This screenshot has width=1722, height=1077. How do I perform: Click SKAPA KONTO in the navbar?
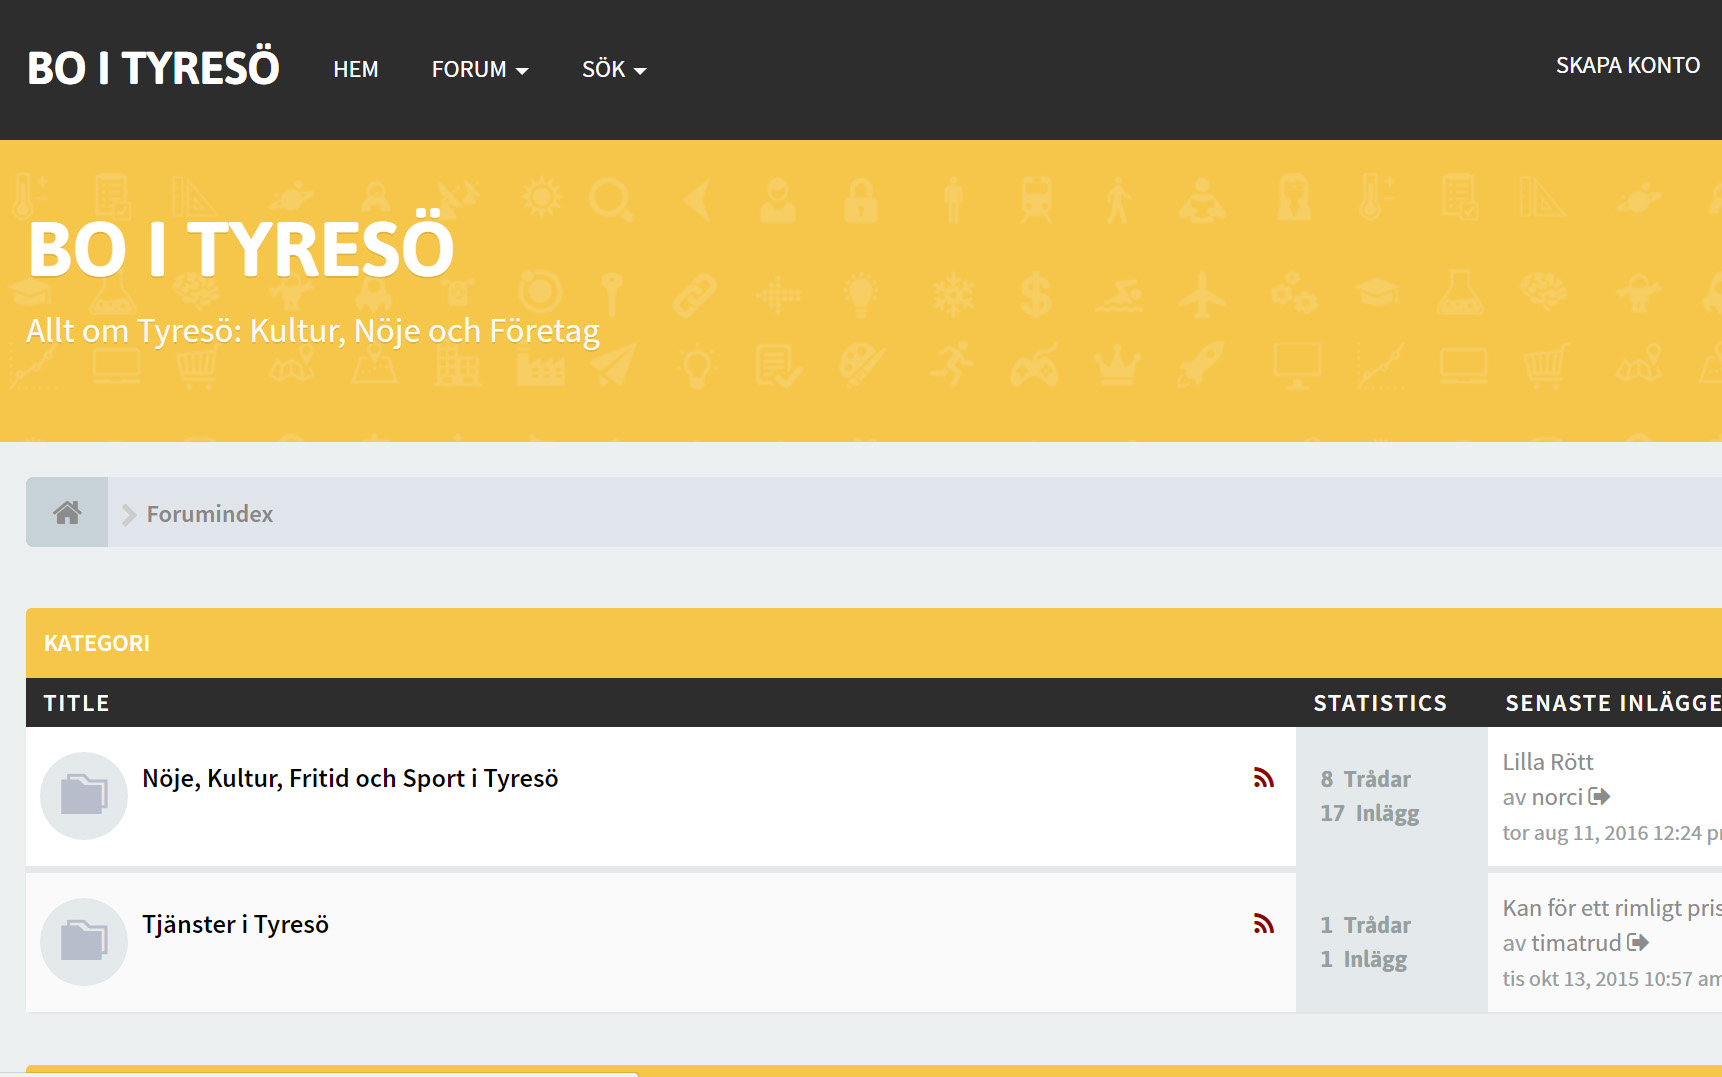[x=1627, y=66]
